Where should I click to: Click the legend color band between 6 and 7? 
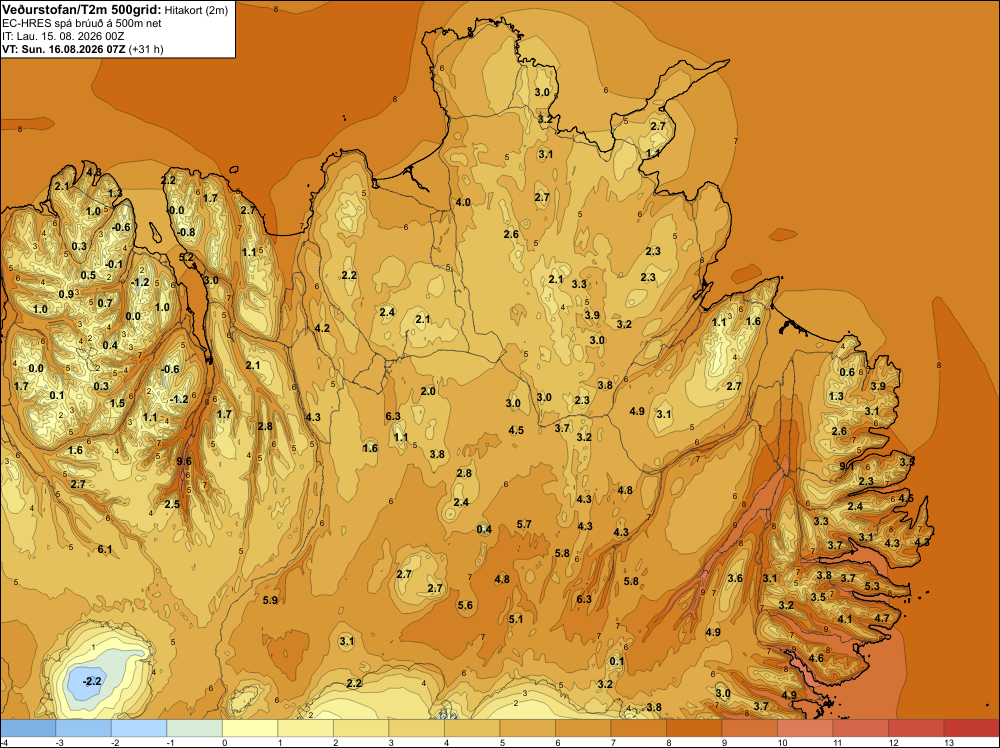pos(583,728)
